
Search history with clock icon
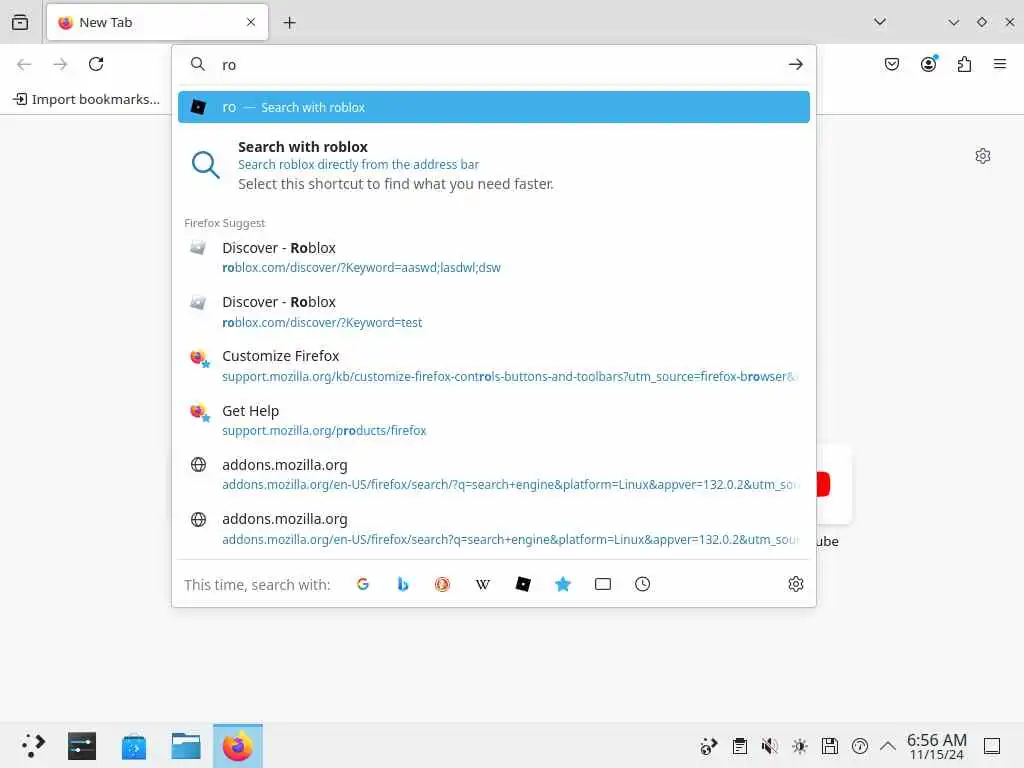click(643, 584)
